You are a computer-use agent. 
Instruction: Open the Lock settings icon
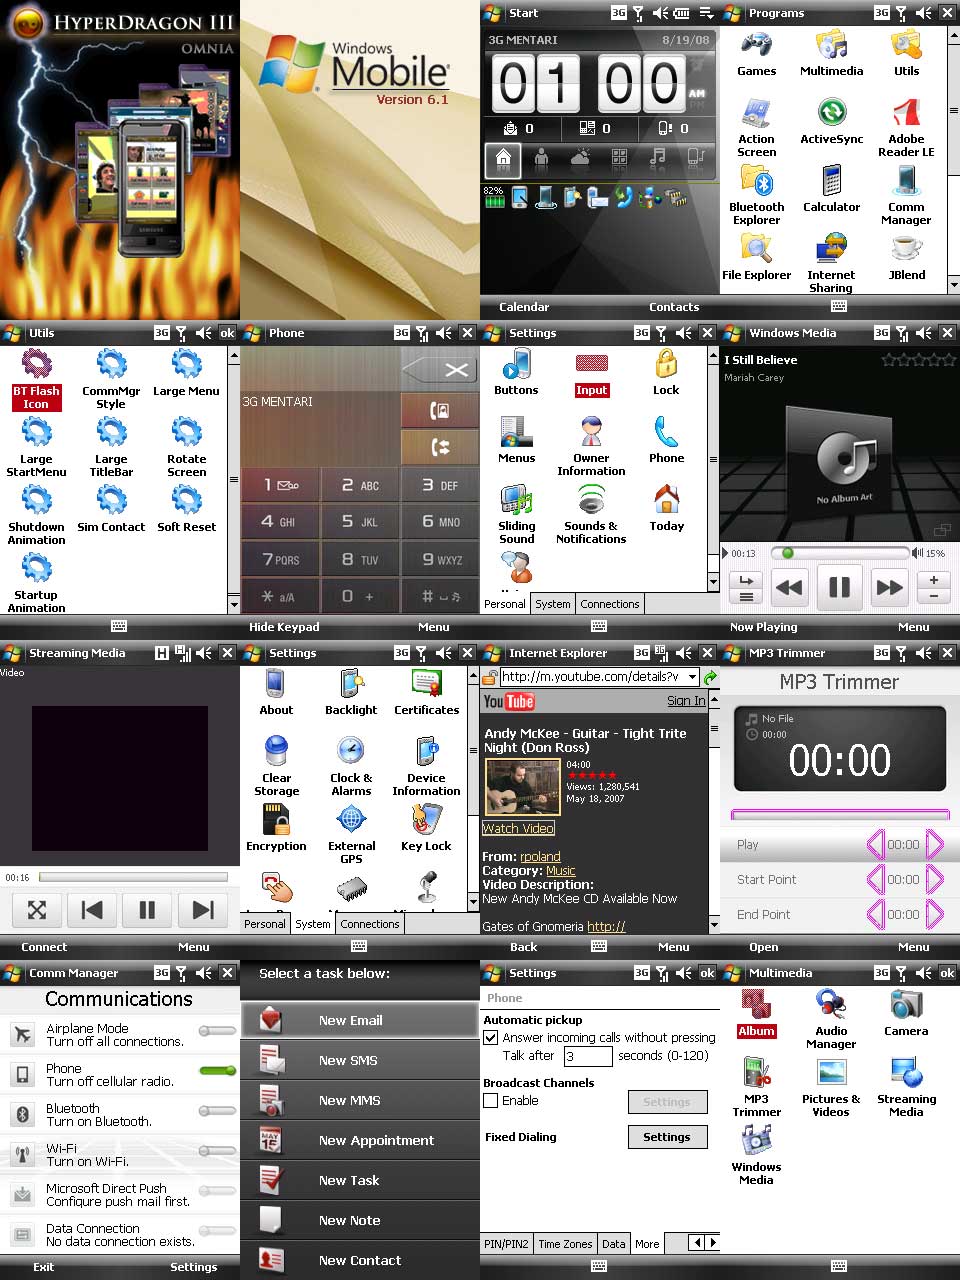(x=666, y=372)
